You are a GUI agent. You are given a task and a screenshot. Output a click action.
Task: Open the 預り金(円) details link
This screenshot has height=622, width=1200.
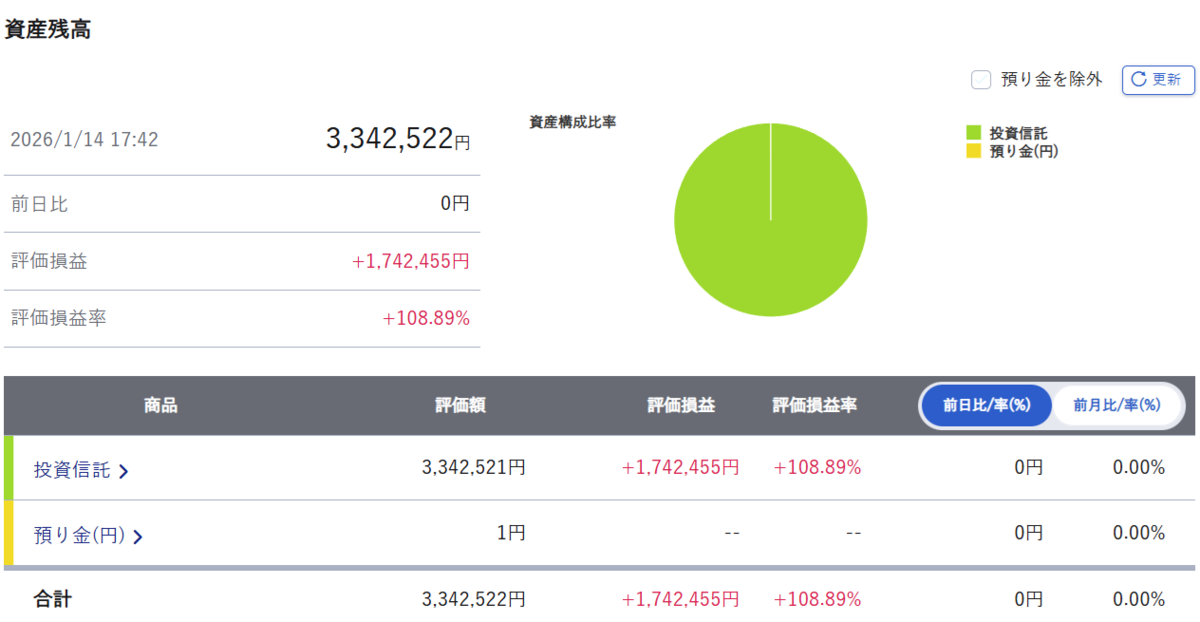click(80, 536)
